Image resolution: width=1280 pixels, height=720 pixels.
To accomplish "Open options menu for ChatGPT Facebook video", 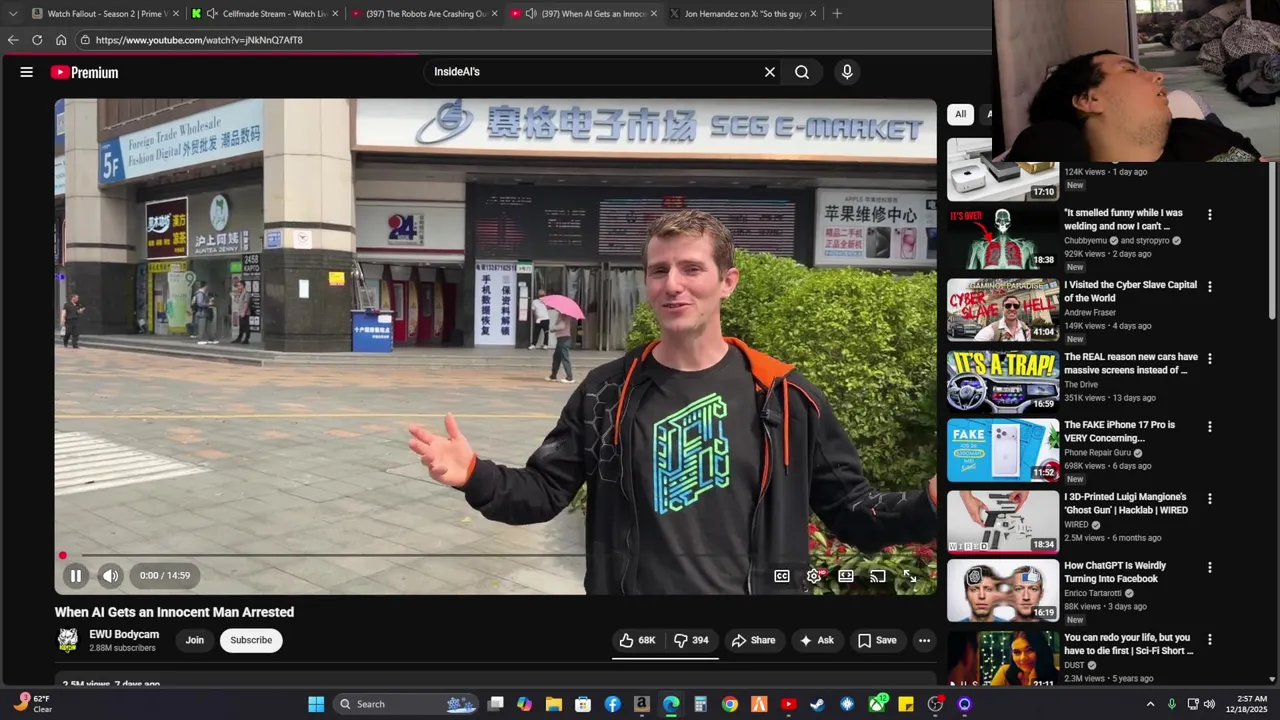I will 1210,567.
